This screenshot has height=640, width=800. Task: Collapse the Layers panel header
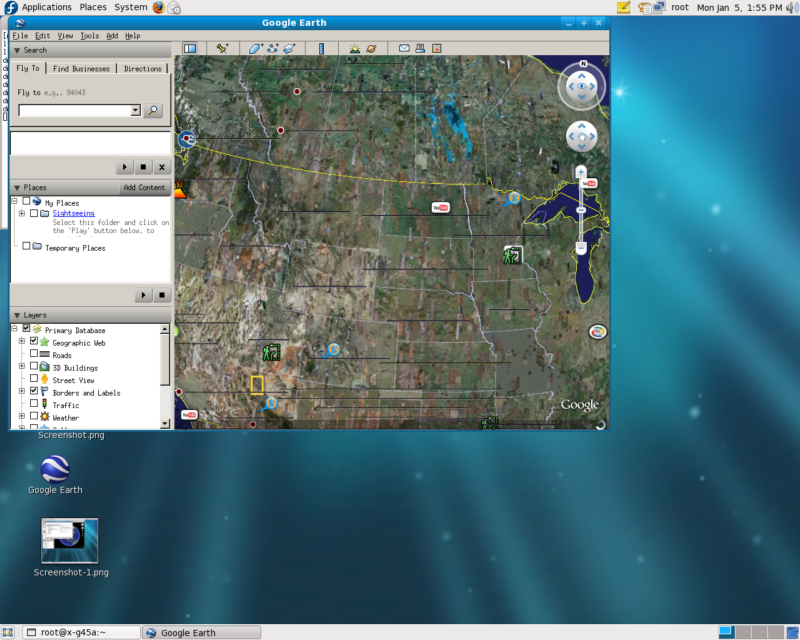[x=17, y=315]
